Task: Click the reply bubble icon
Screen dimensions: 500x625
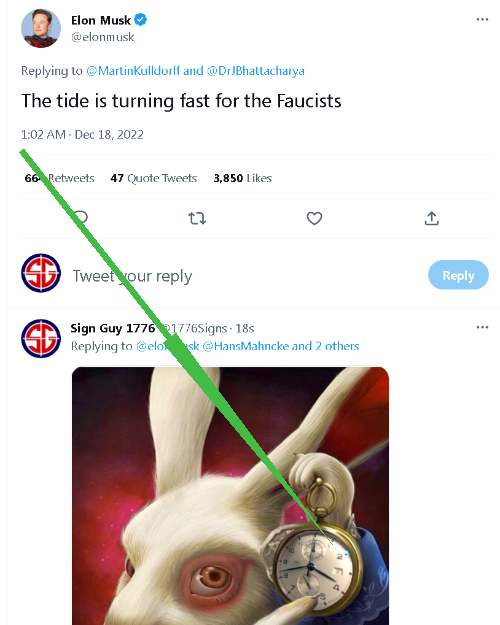Action: (81, 218)
